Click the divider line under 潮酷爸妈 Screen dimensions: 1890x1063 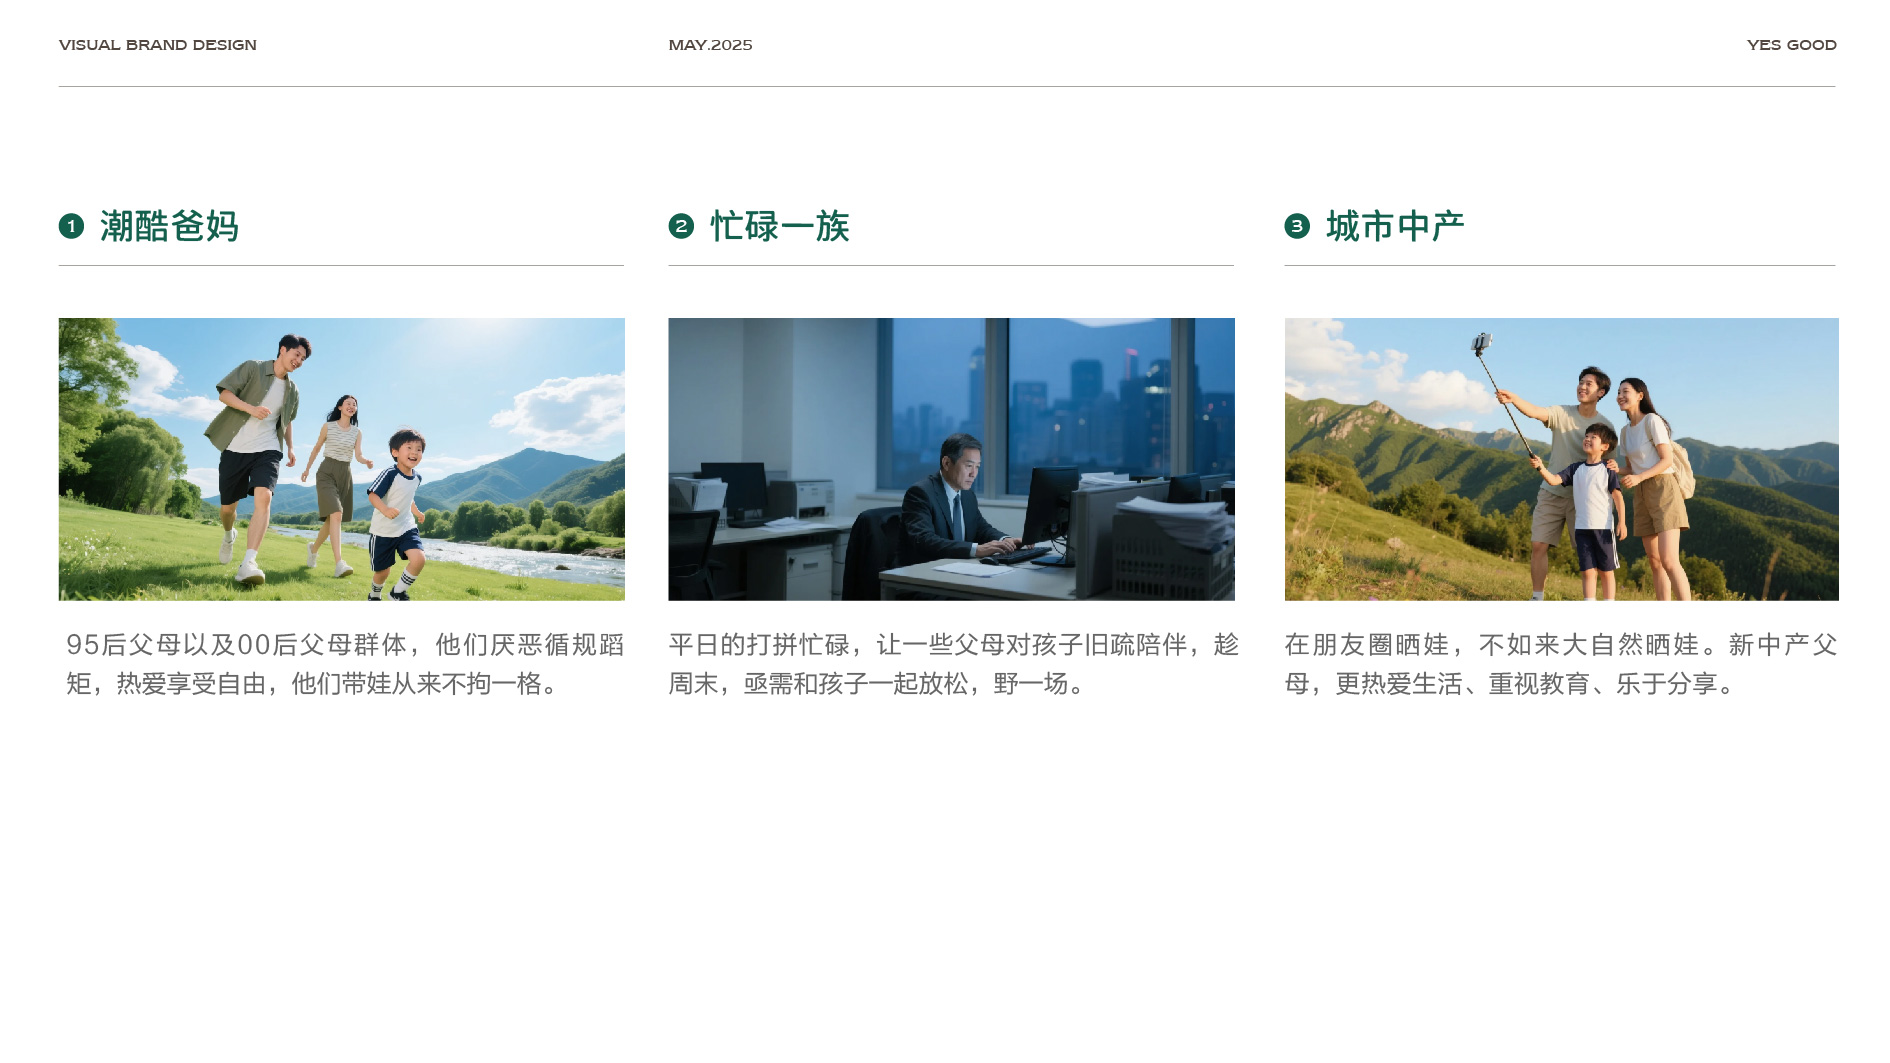(341, 265)
